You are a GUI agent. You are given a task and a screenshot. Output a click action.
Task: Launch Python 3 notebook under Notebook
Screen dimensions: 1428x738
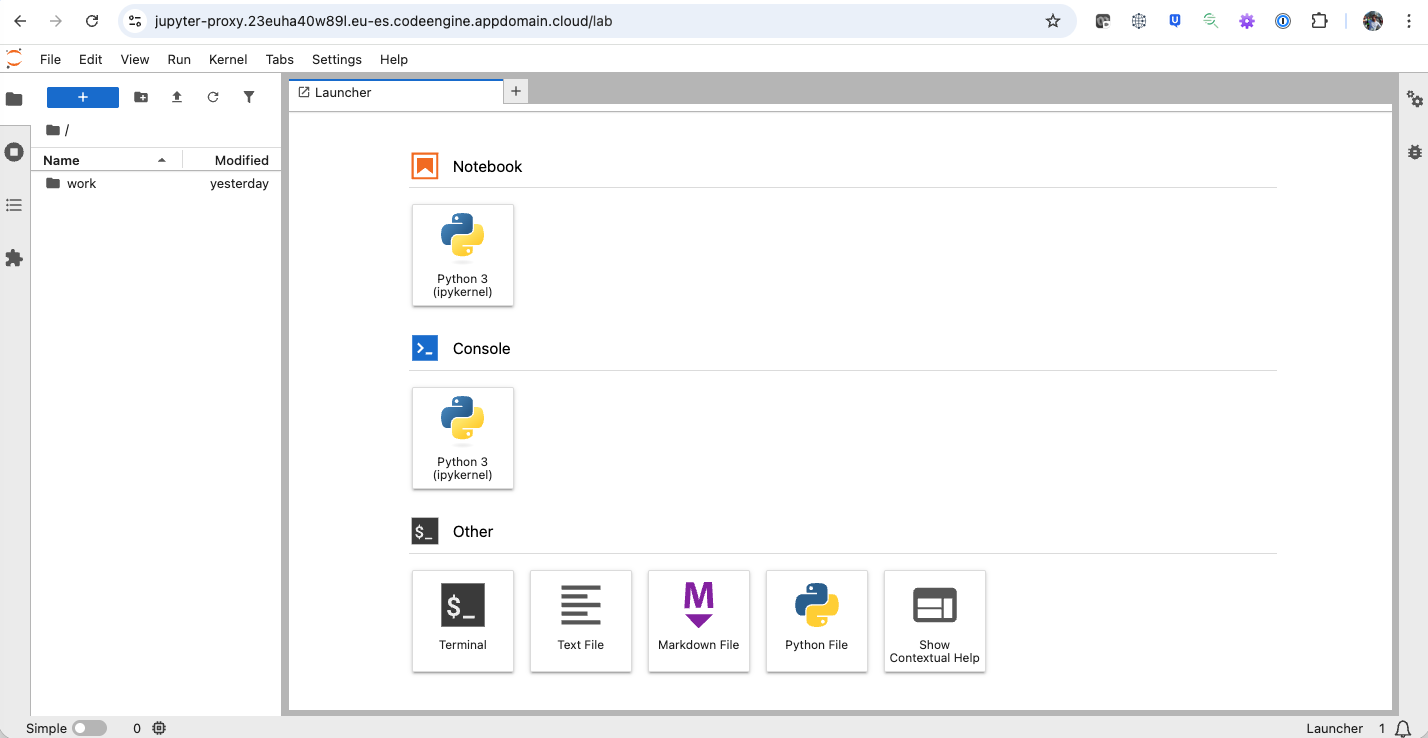tap(463, 255)
